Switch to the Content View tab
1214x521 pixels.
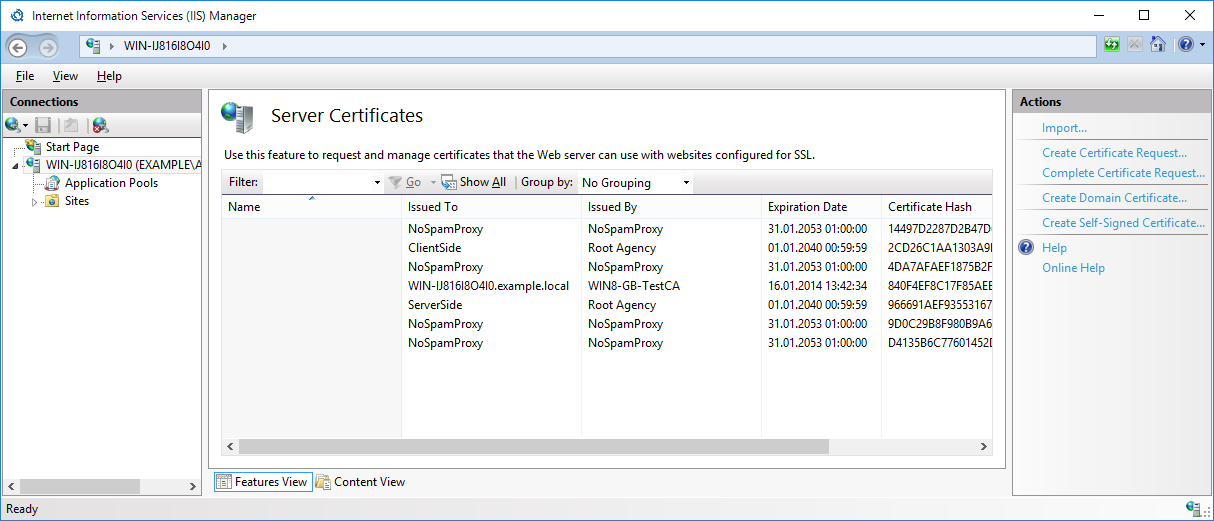[x=361, y=482]
